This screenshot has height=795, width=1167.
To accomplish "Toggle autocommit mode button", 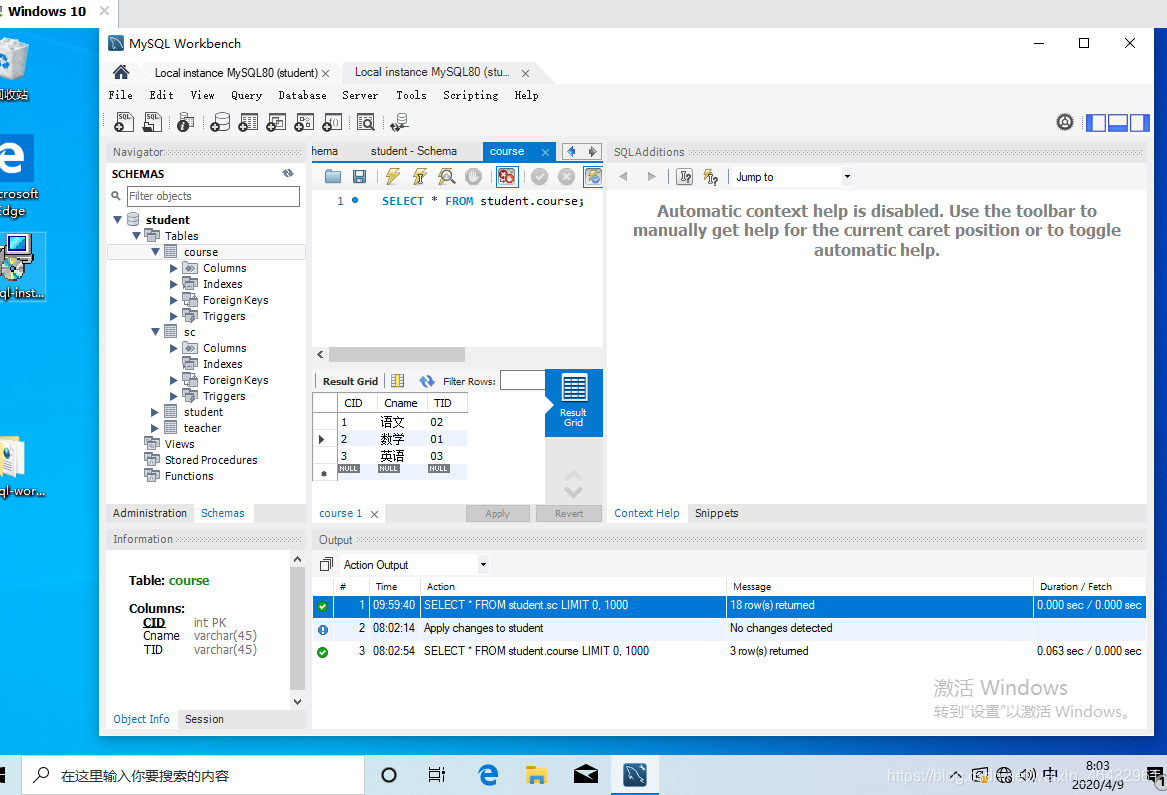I will (593, 176).
